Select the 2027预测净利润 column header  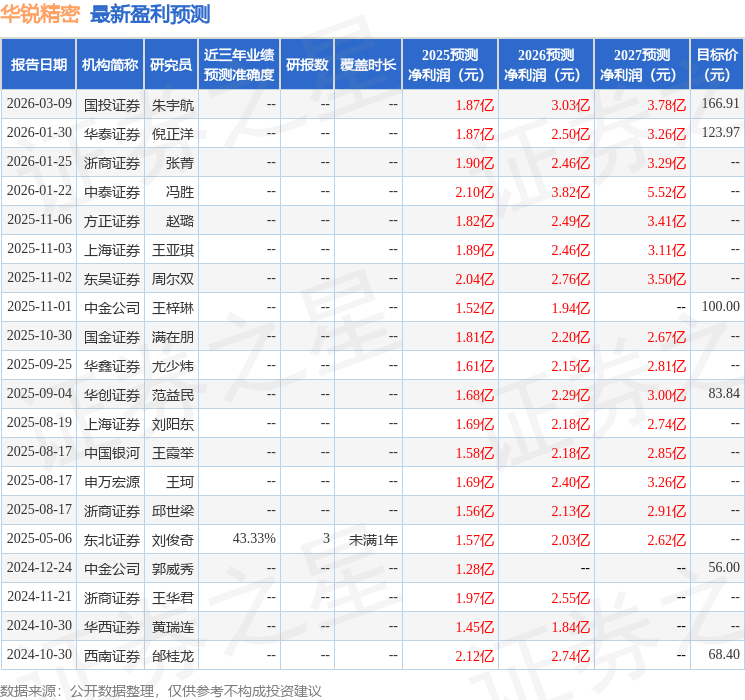pyautogui.click(x=642, y=65)
